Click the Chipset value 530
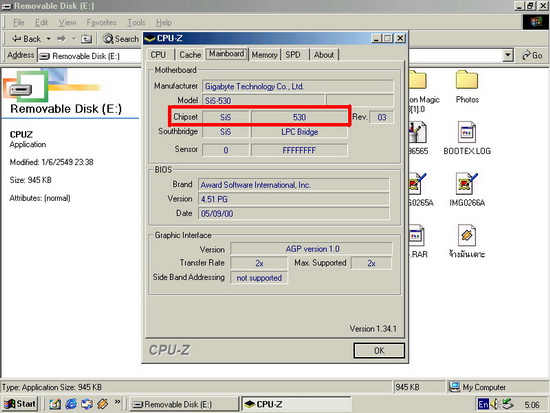Viewport: 550px width, 413px height. click(299, 117)
